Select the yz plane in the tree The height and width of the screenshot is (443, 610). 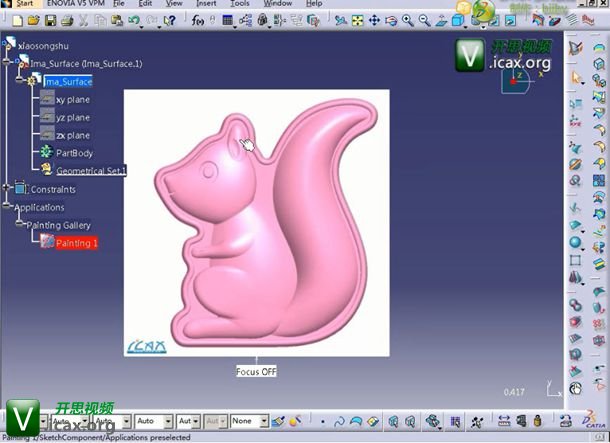coord(73,118)
